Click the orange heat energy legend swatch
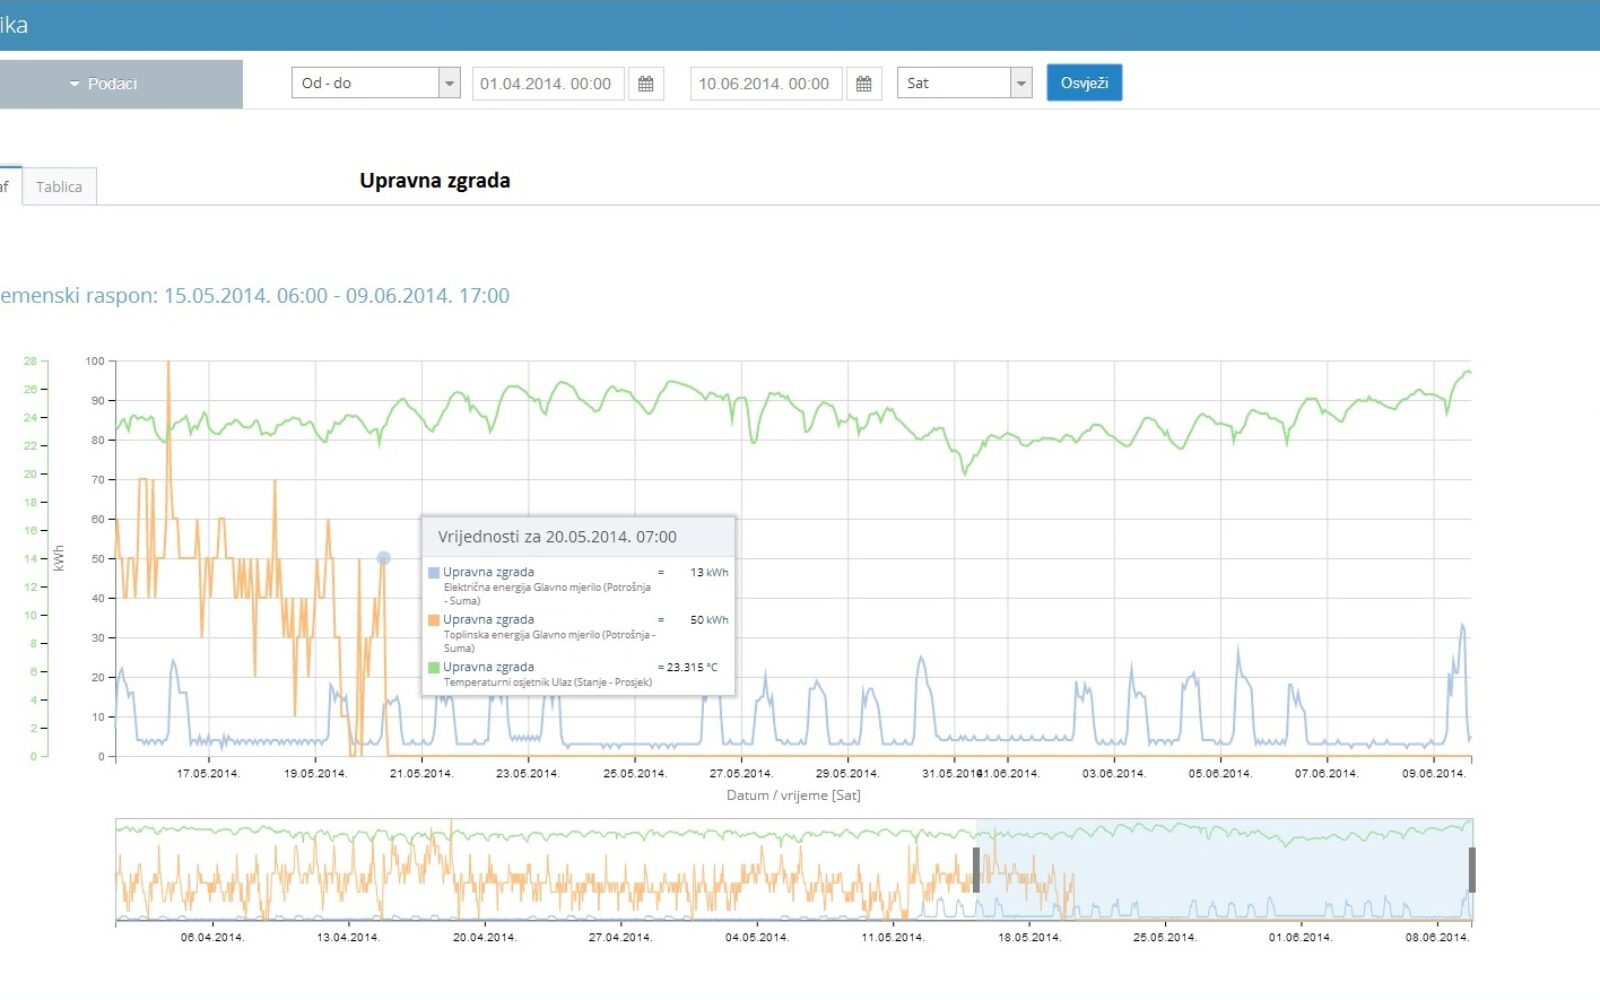 coord(434,620)
